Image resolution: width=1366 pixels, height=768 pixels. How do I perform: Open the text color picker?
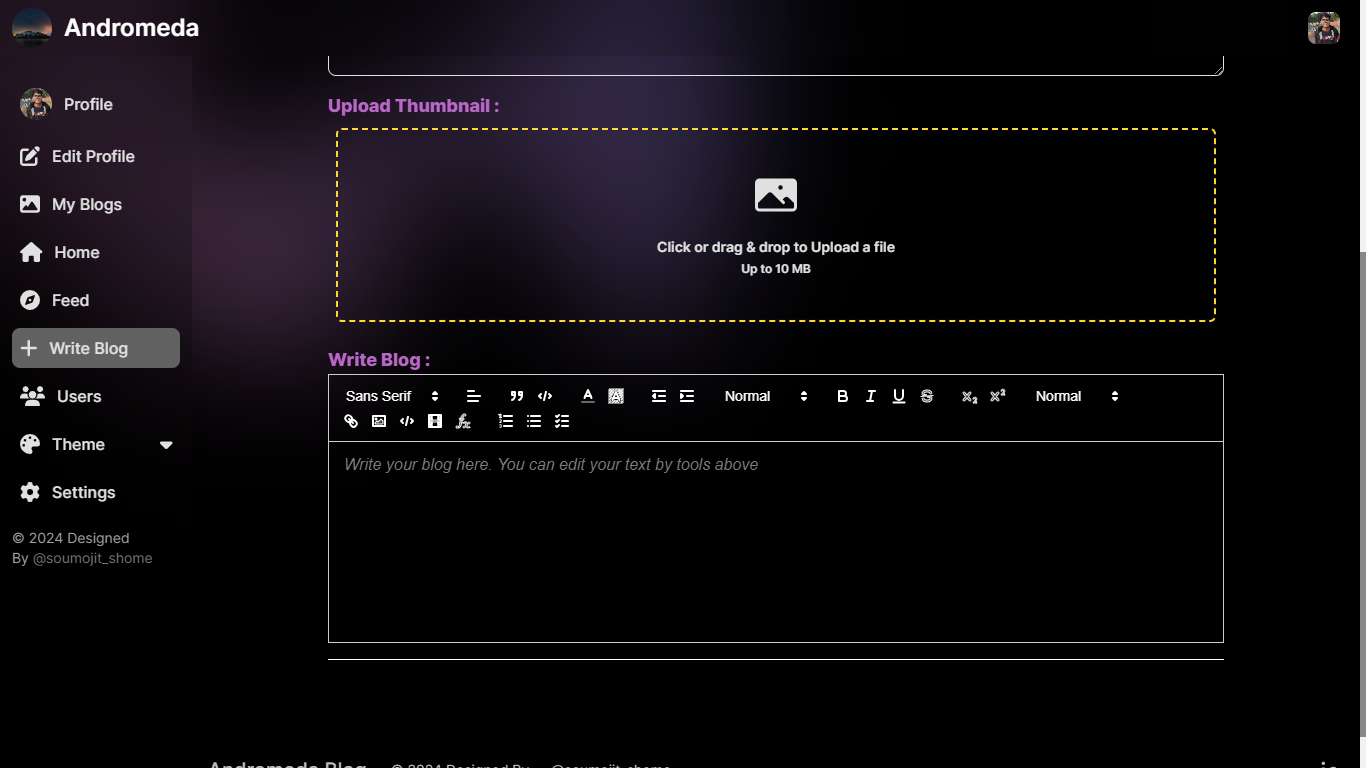[588, 396]
